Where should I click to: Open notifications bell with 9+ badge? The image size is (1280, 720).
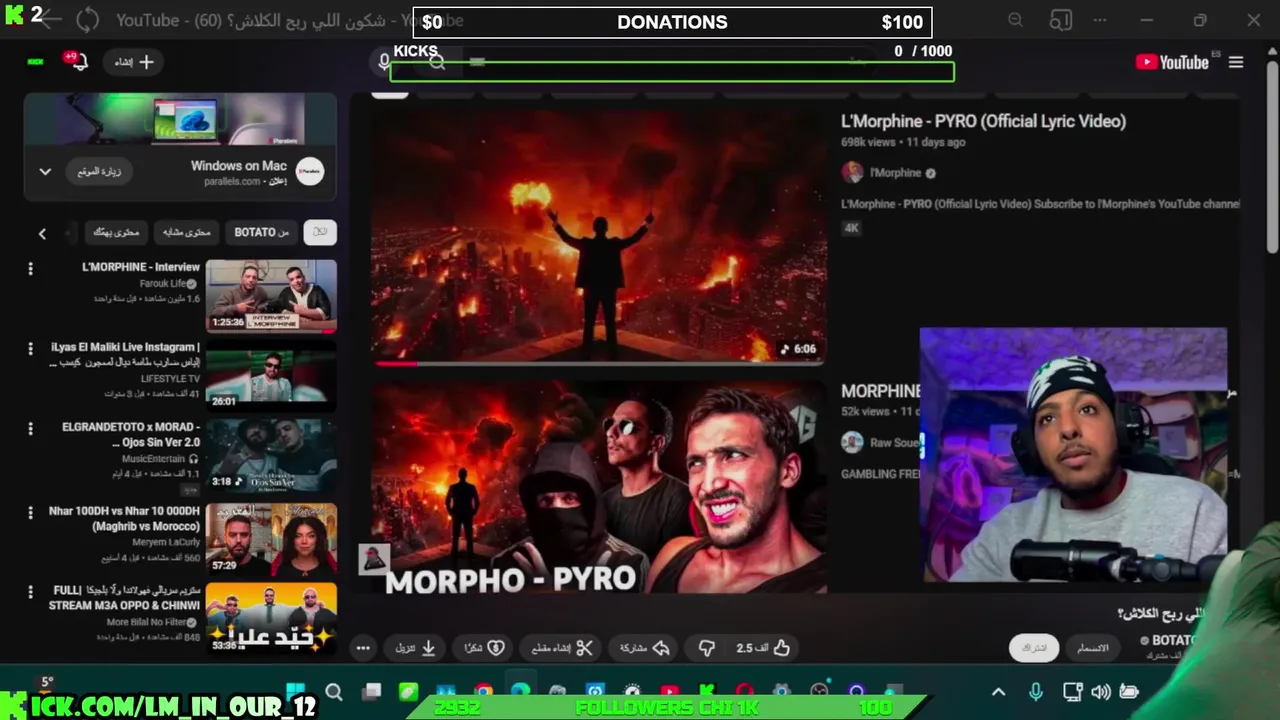(x=77, y=61)
